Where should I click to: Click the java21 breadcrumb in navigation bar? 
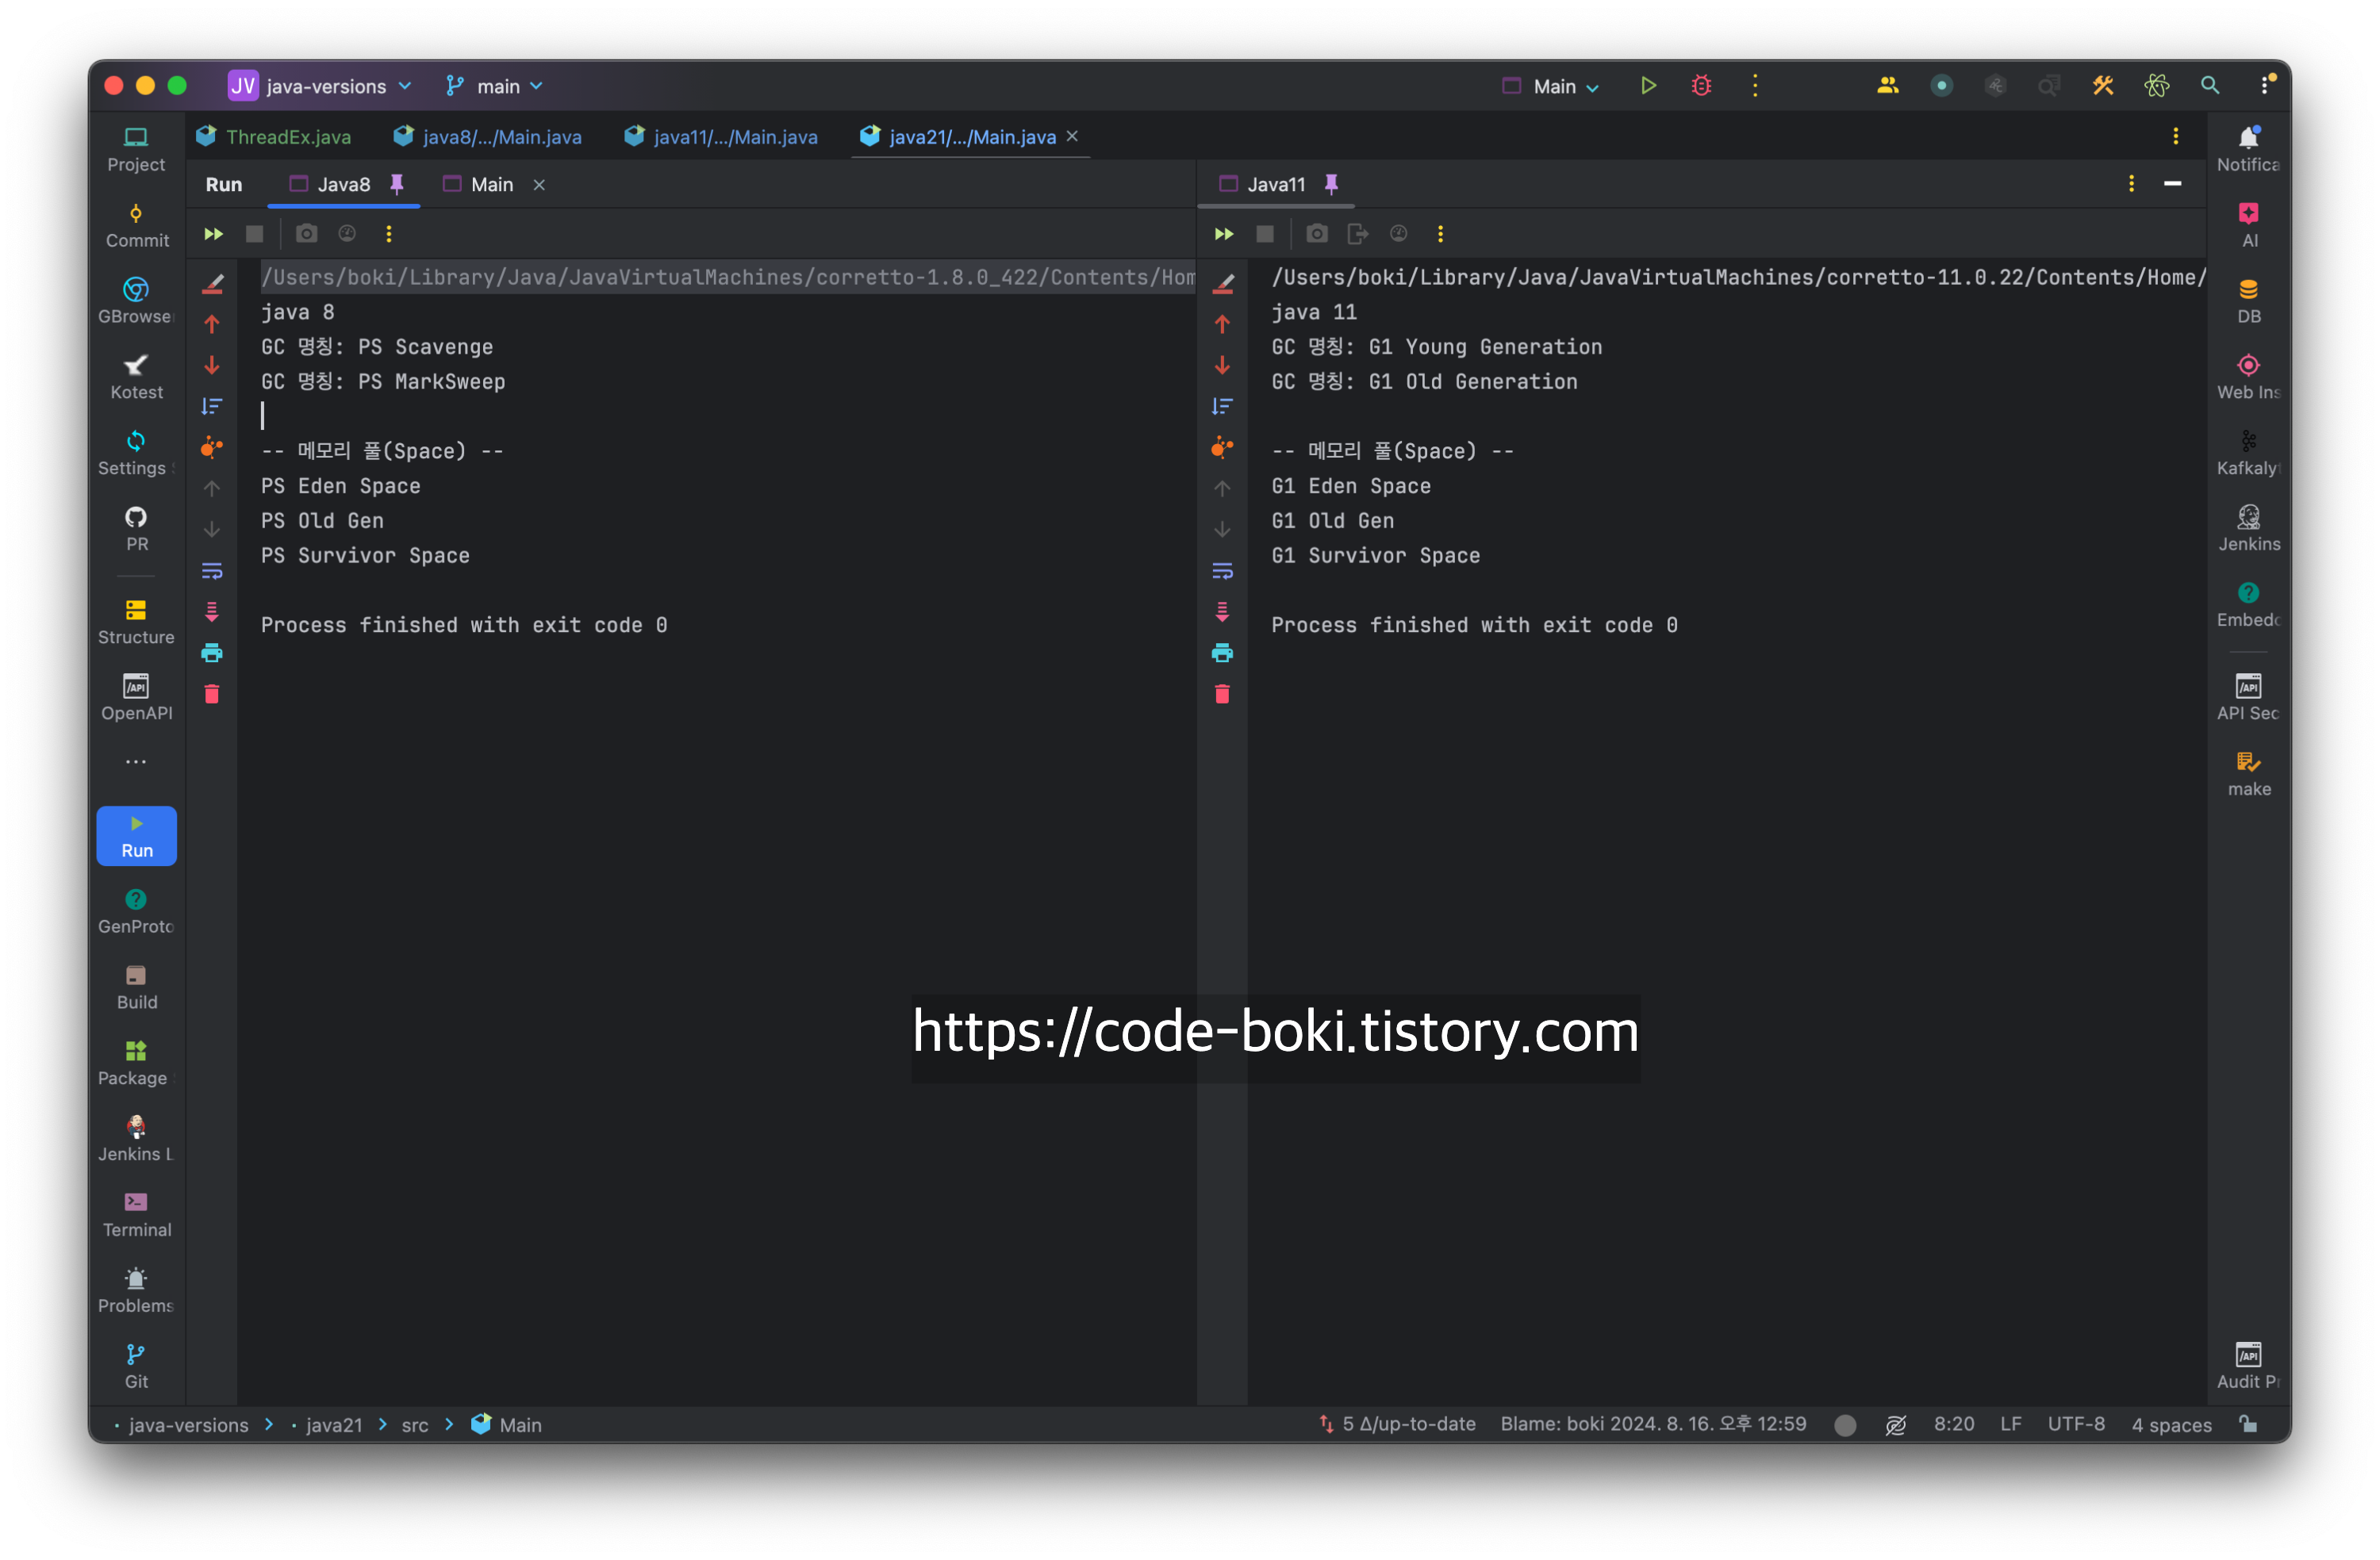point(334,1424)
